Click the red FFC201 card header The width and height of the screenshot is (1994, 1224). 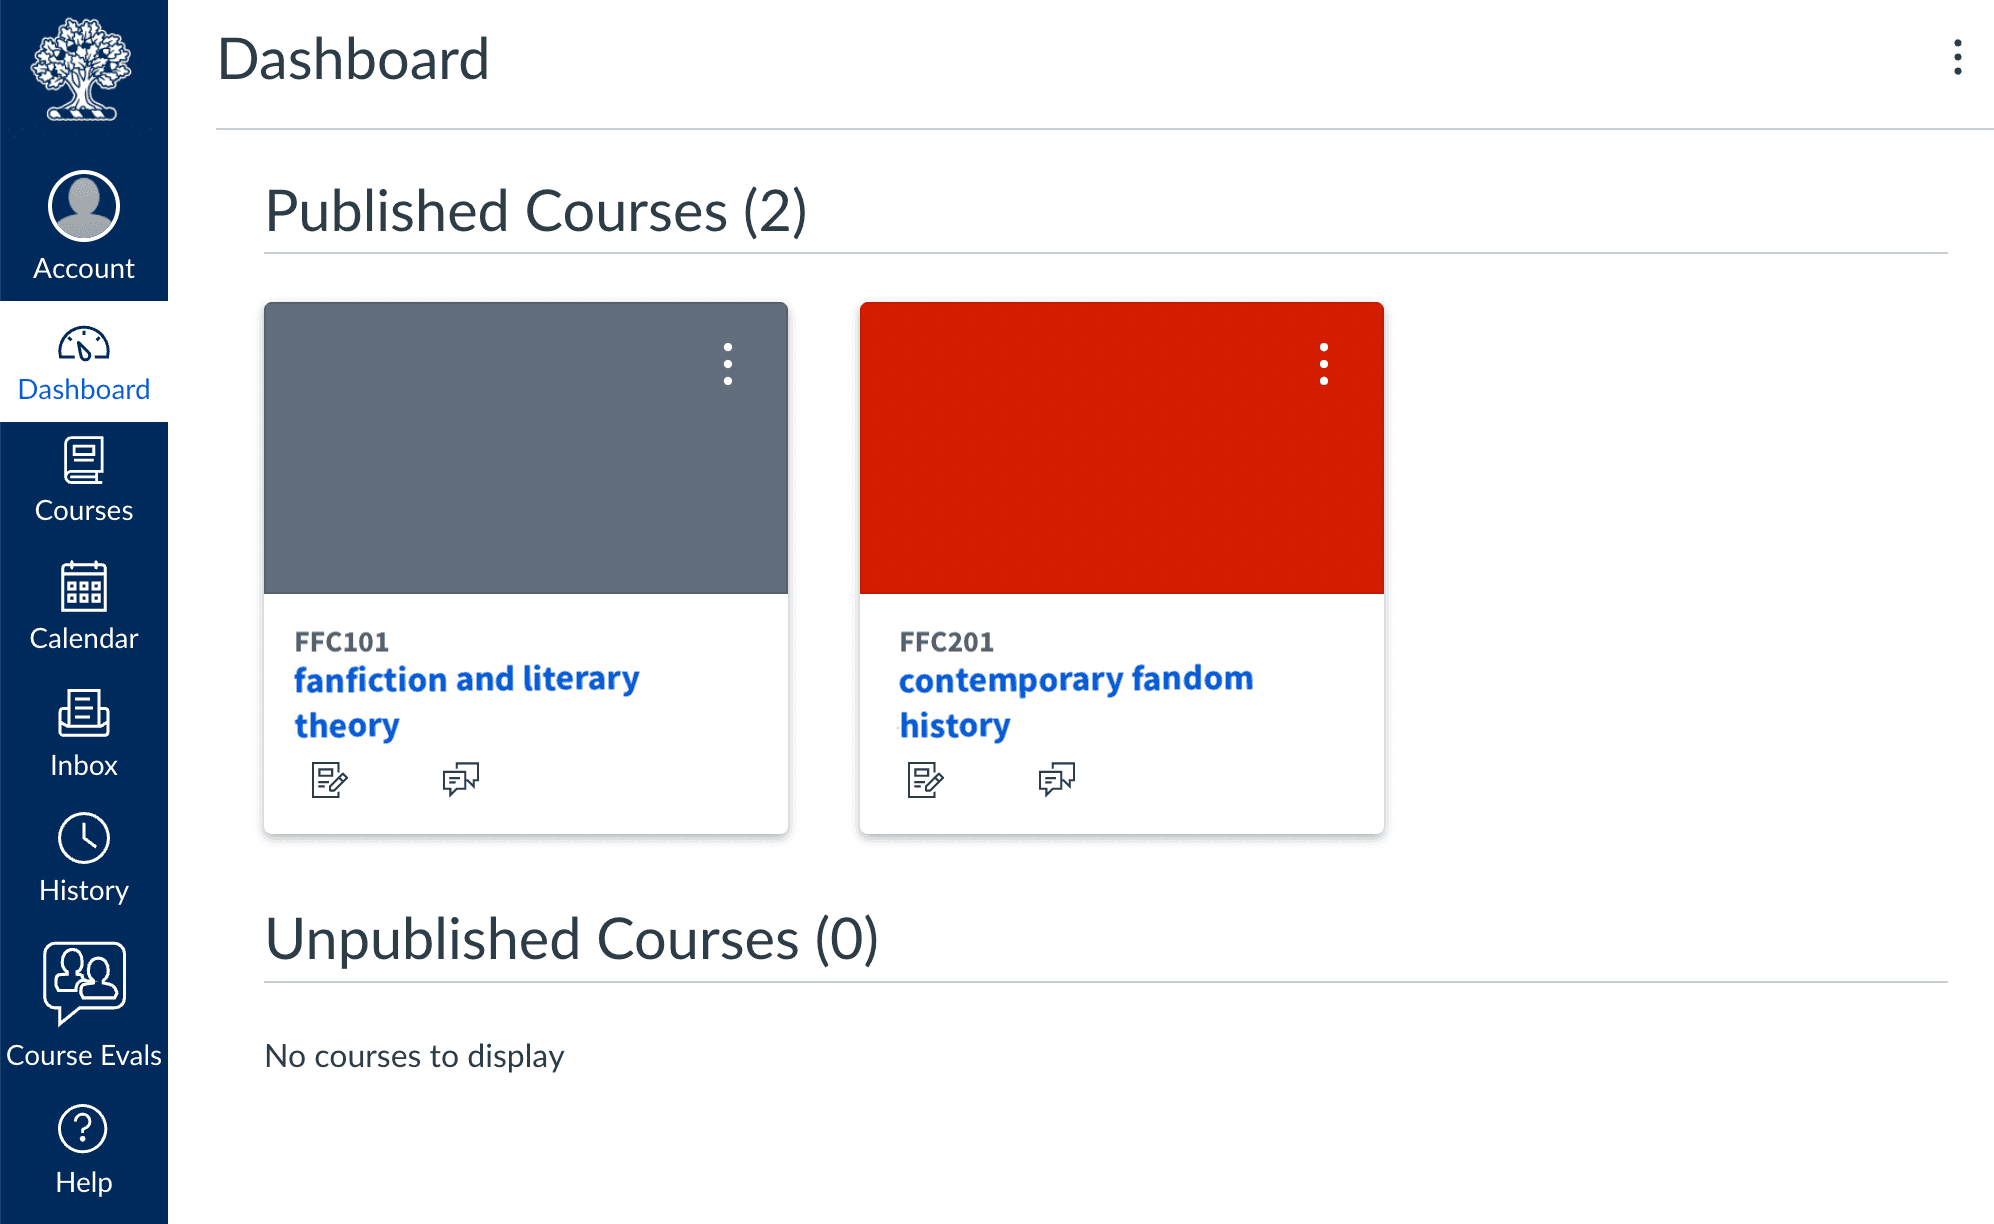(1122, 448)
